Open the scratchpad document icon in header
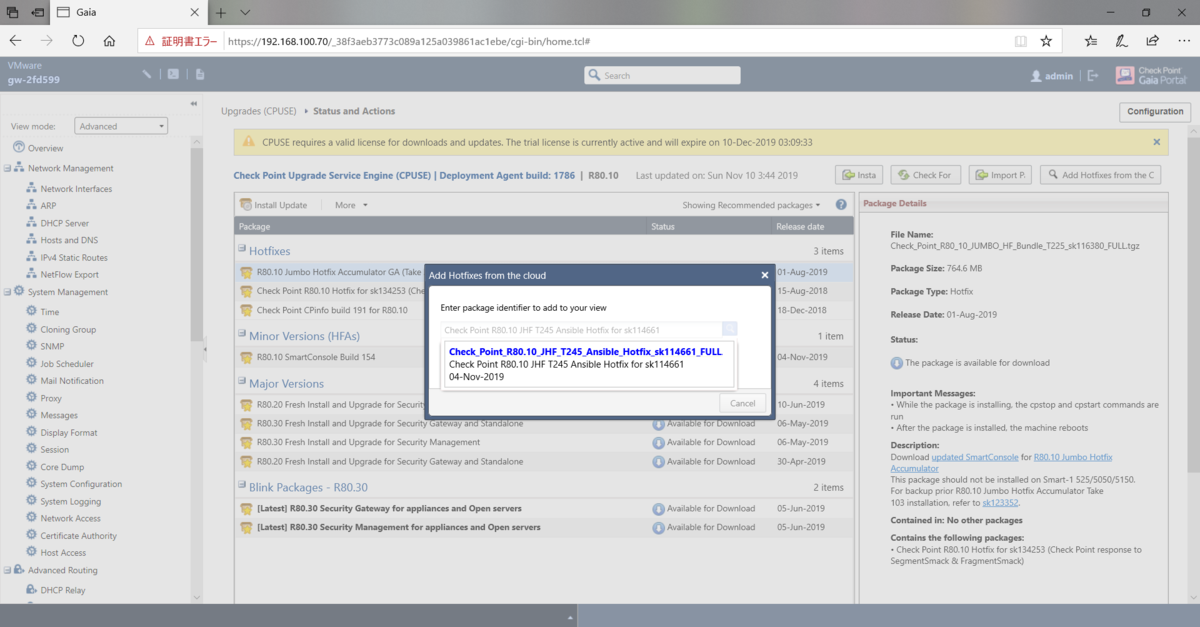Screen dimensions: 1200x627 [200, 74]
